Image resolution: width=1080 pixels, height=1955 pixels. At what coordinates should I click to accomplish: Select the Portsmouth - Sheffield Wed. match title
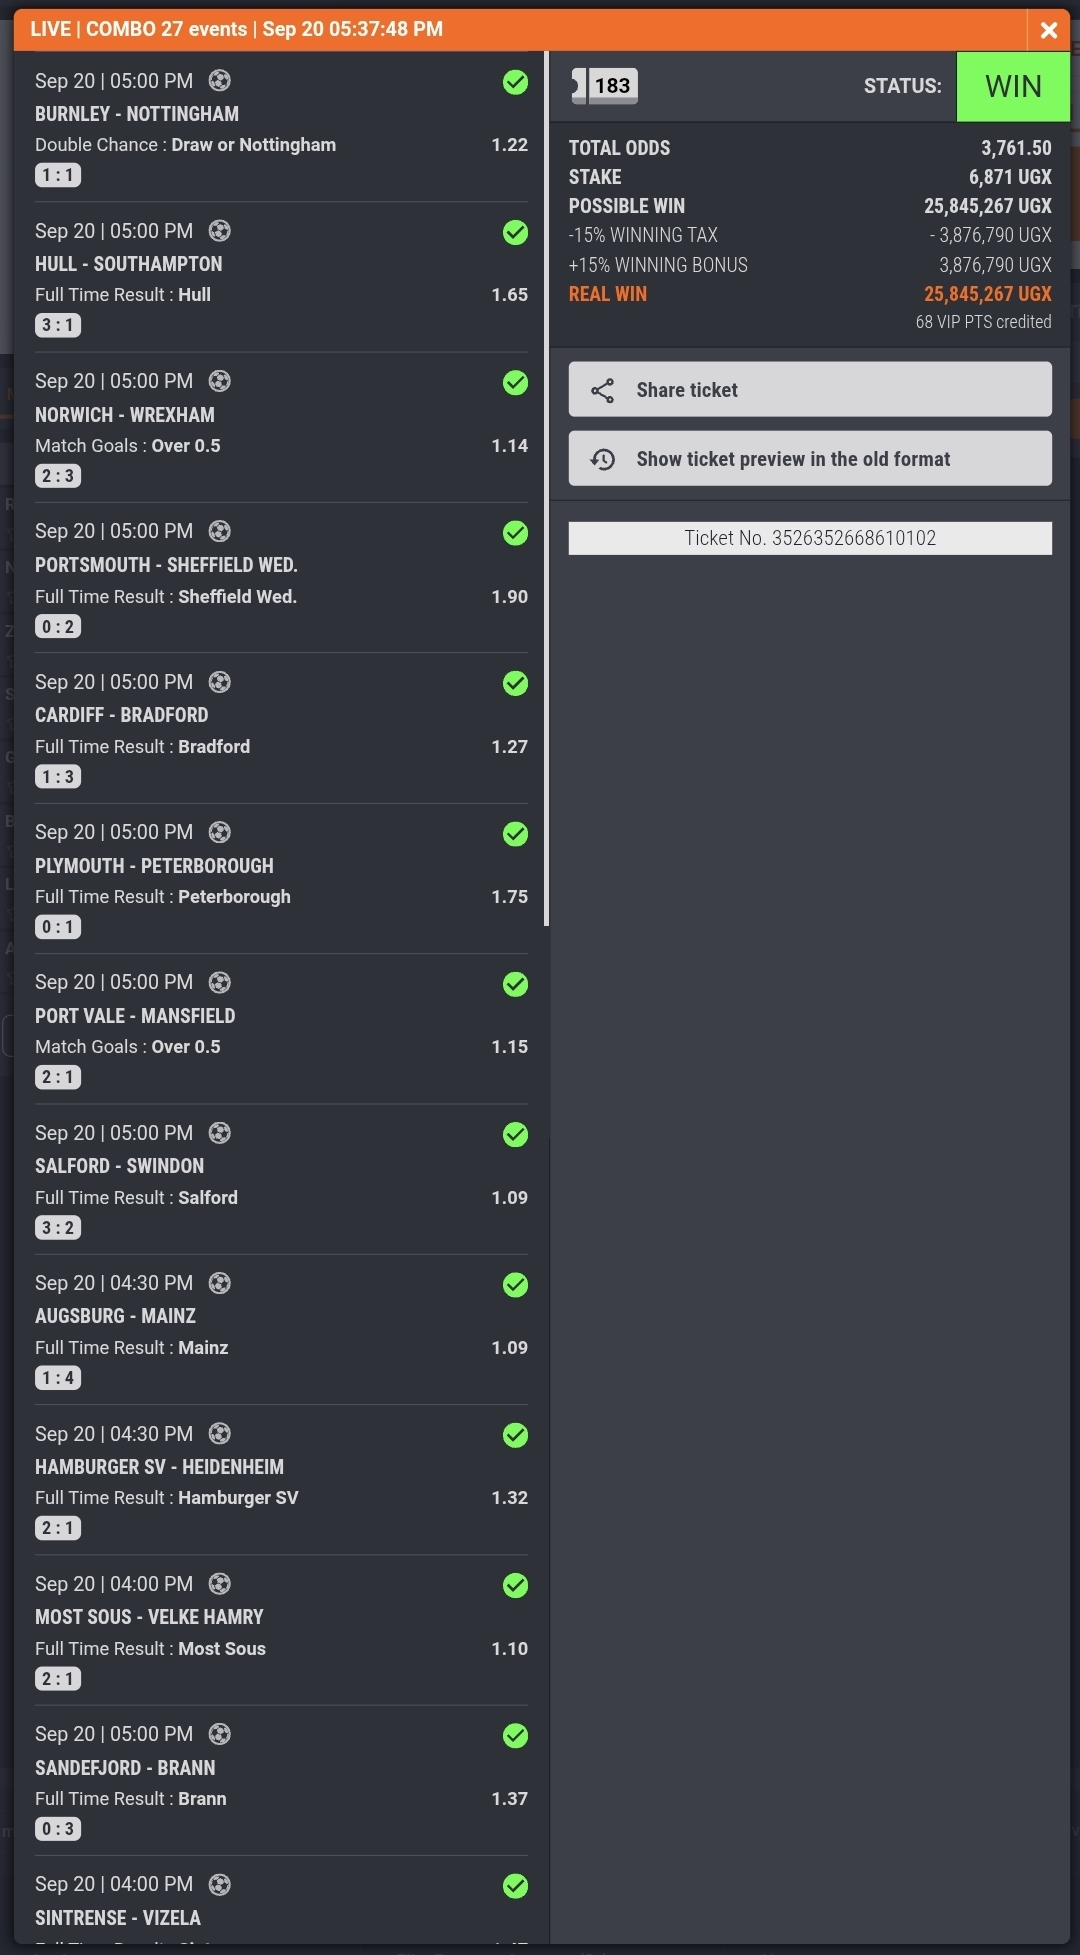coord(166,565)
